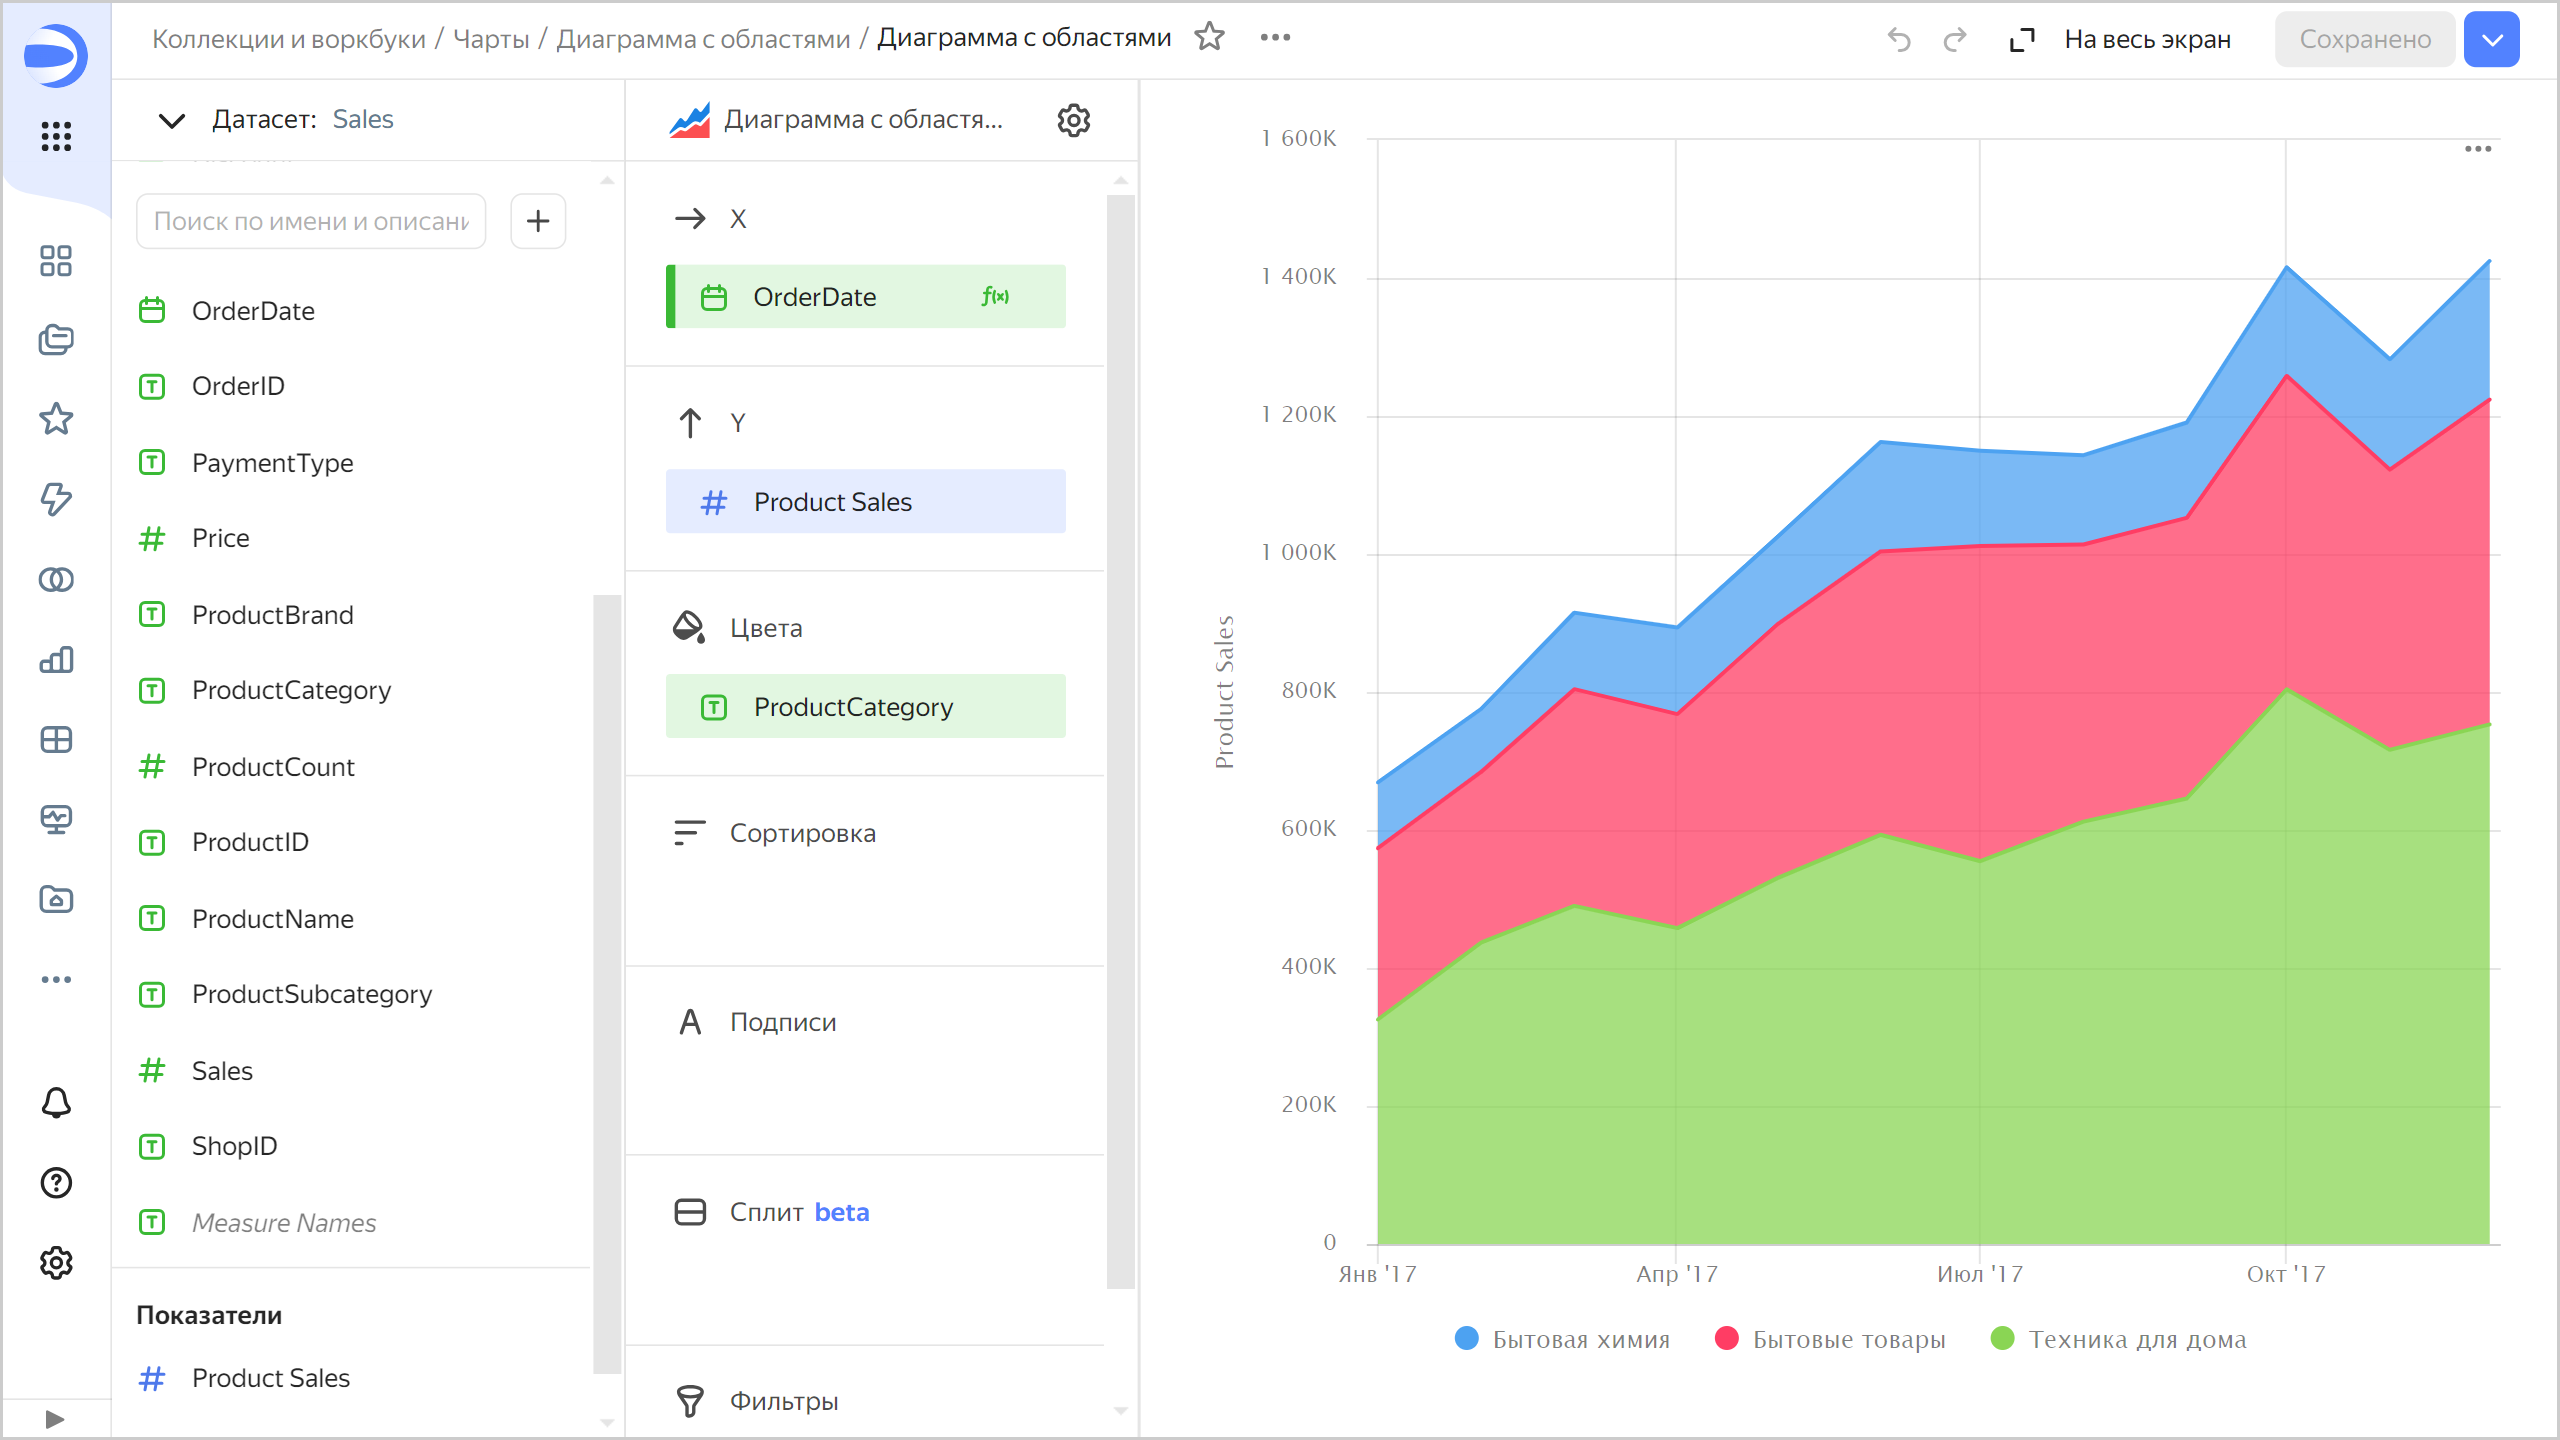Screen dimensions: 2560x1440
Task: Open the chart settings gear icon
Action: 1073,120
